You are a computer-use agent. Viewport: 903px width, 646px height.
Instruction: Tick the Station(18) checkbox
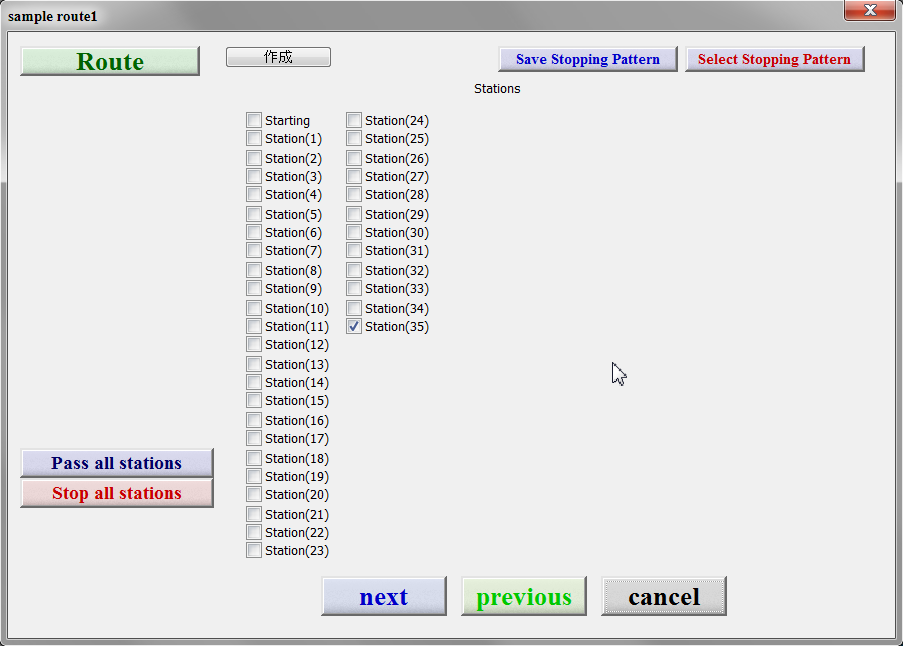point(254,459)
